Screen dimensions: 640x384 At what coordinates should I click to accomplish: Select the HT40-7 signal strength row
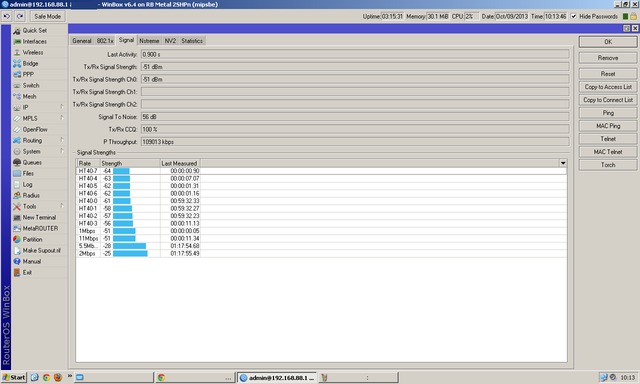pyautogui.click(x=321, y=171)
